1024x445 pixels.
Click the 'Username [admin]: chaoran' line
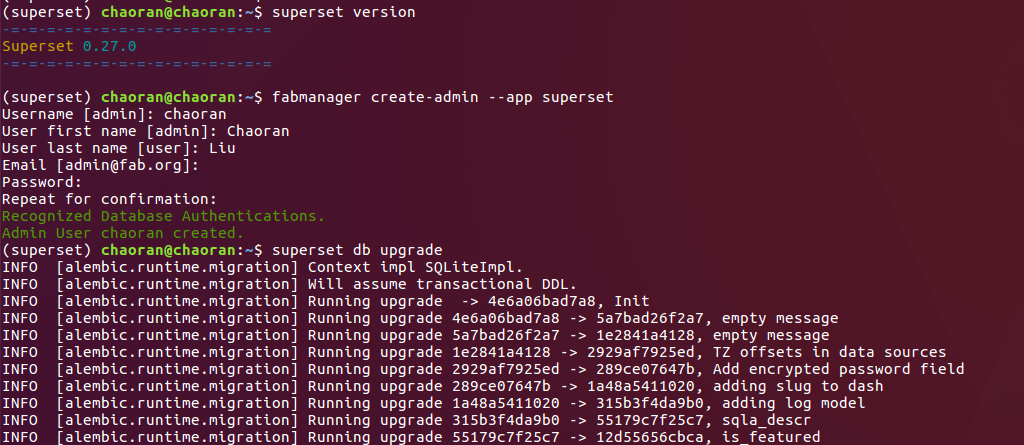114,114
